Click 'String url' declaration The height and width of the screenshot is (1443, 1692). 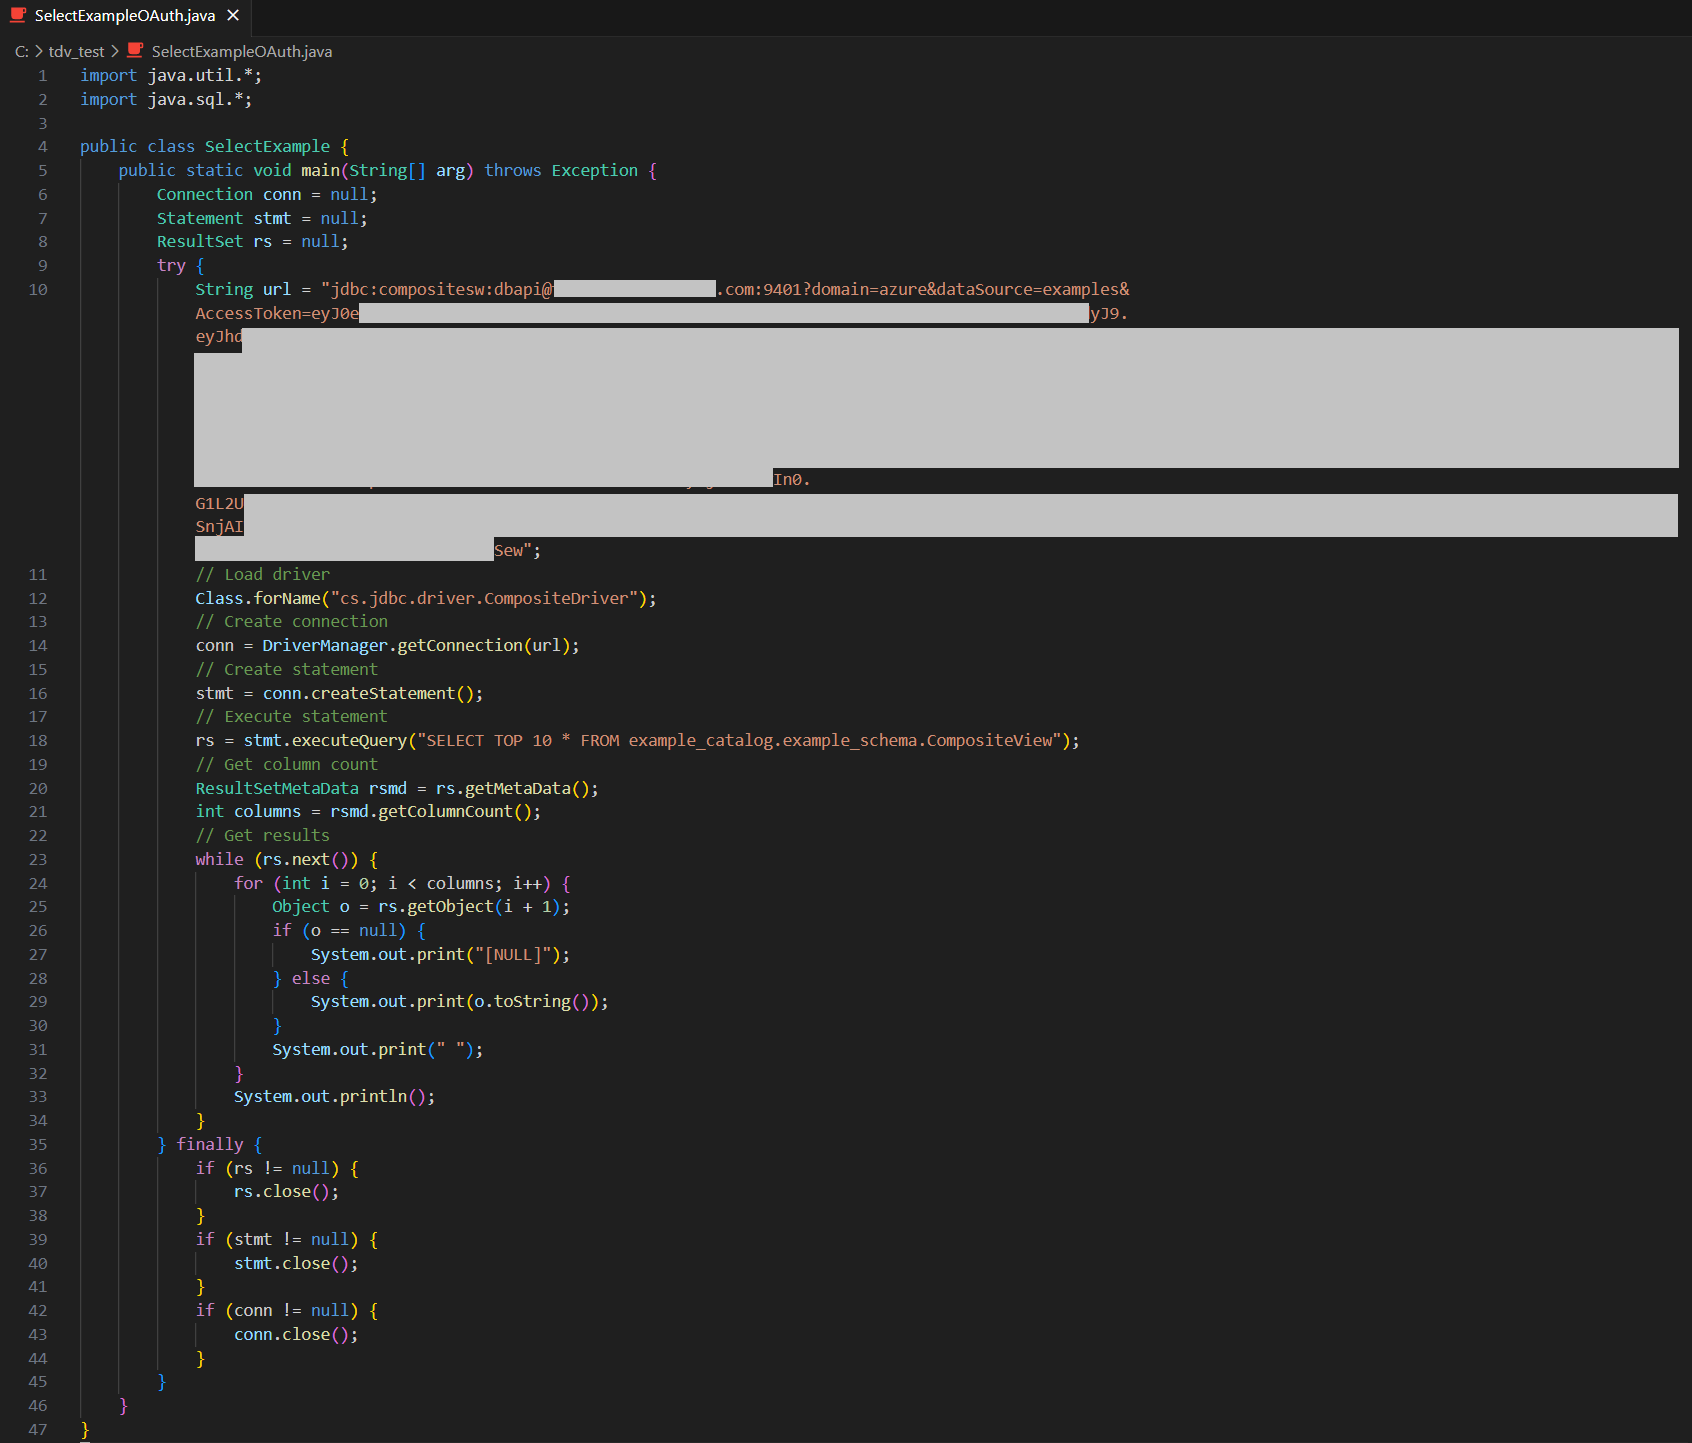click(x=243, y=290)
